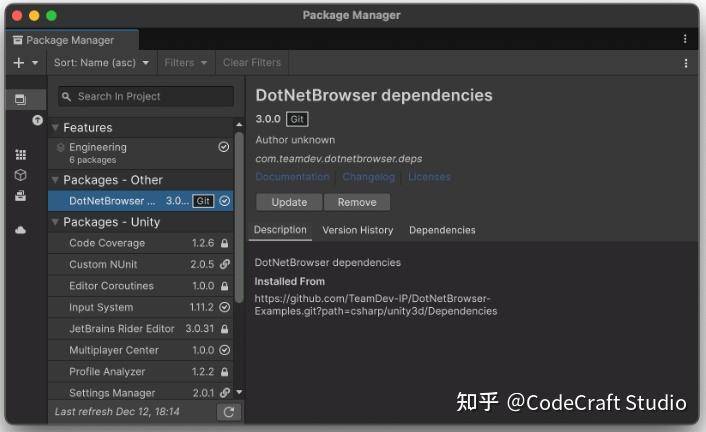Click the JetBrains Rider Editor lock icon
The height and width of the screenshot is (432, 706).
224,329
